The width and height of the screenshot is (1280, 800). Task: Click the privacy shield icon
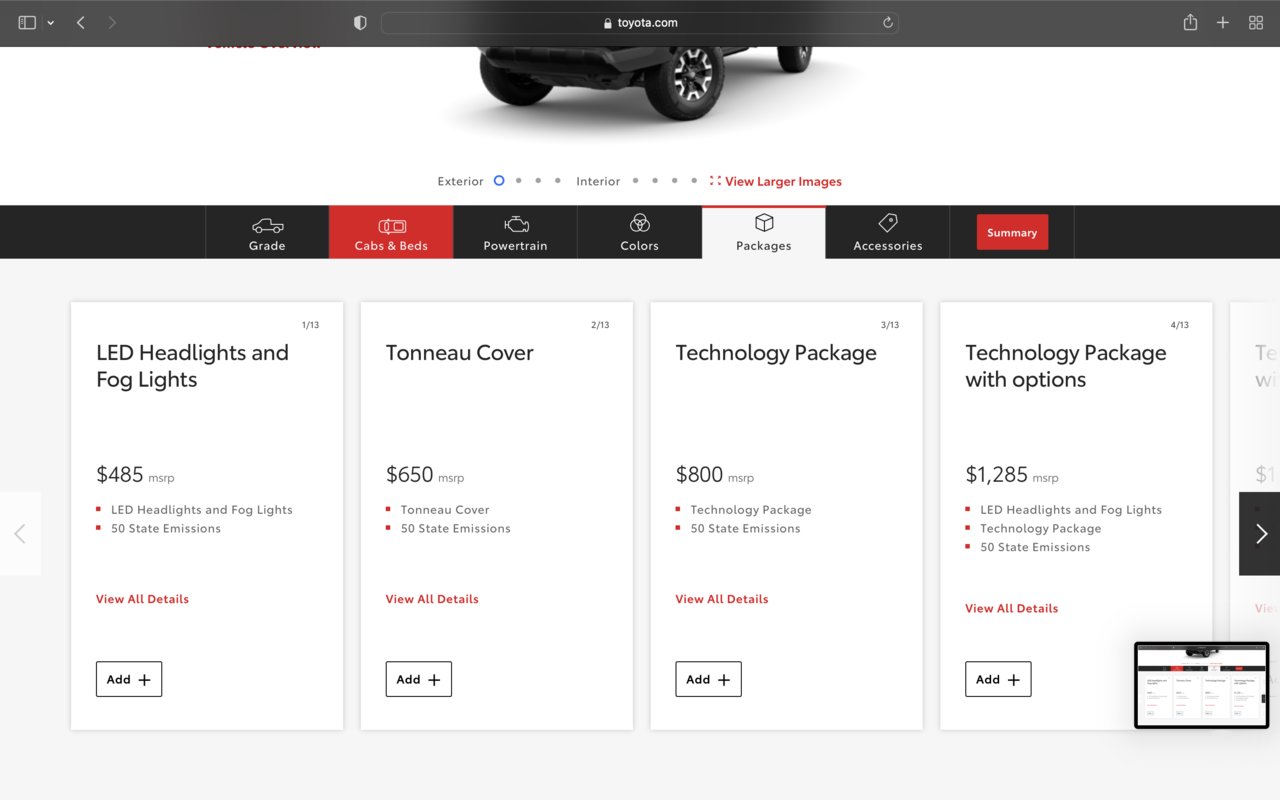360,22
